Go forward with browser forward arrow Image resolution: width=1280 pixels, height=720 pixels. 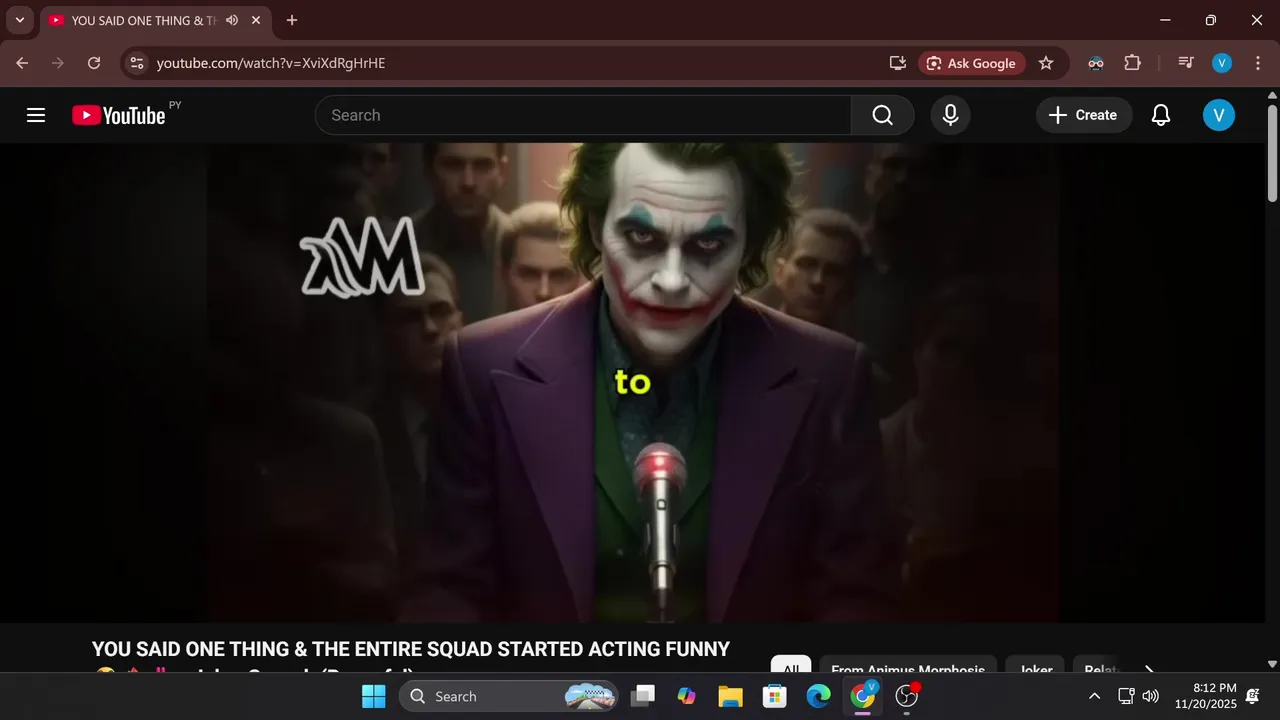coord(58,63)
